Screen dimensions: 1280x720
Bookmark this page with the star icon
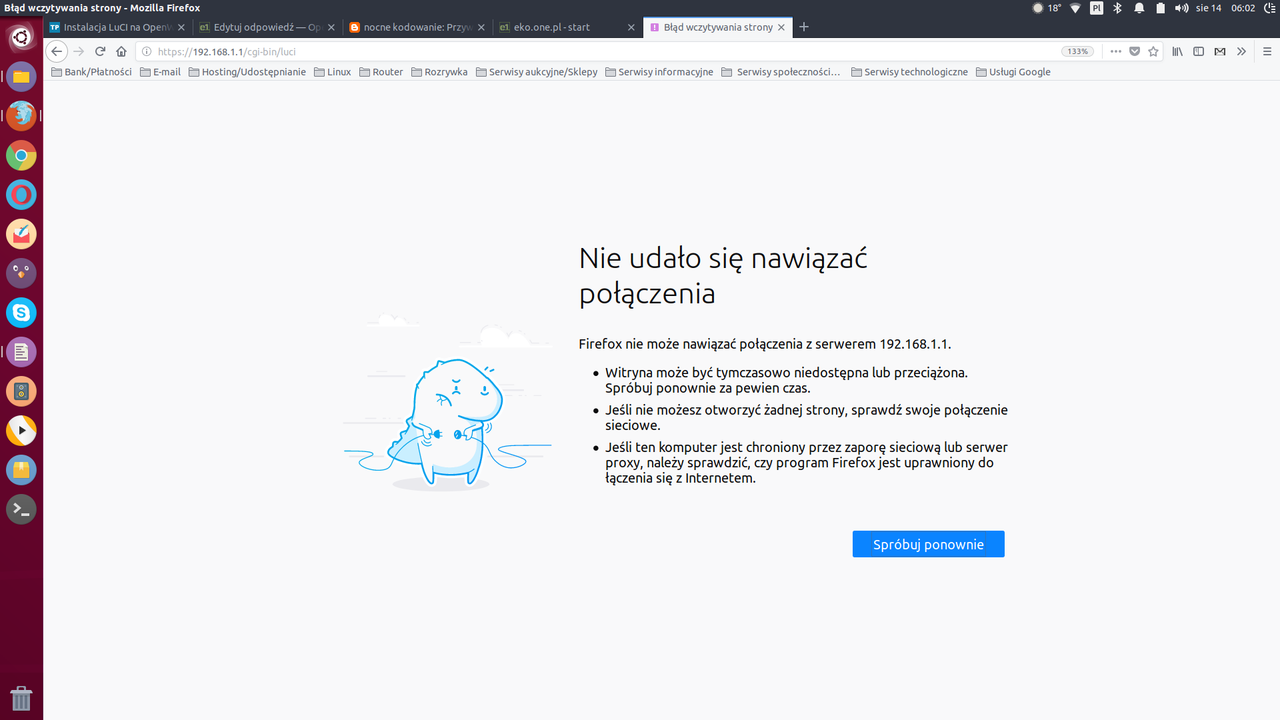pyautogui.click(x=1154, y=51)
